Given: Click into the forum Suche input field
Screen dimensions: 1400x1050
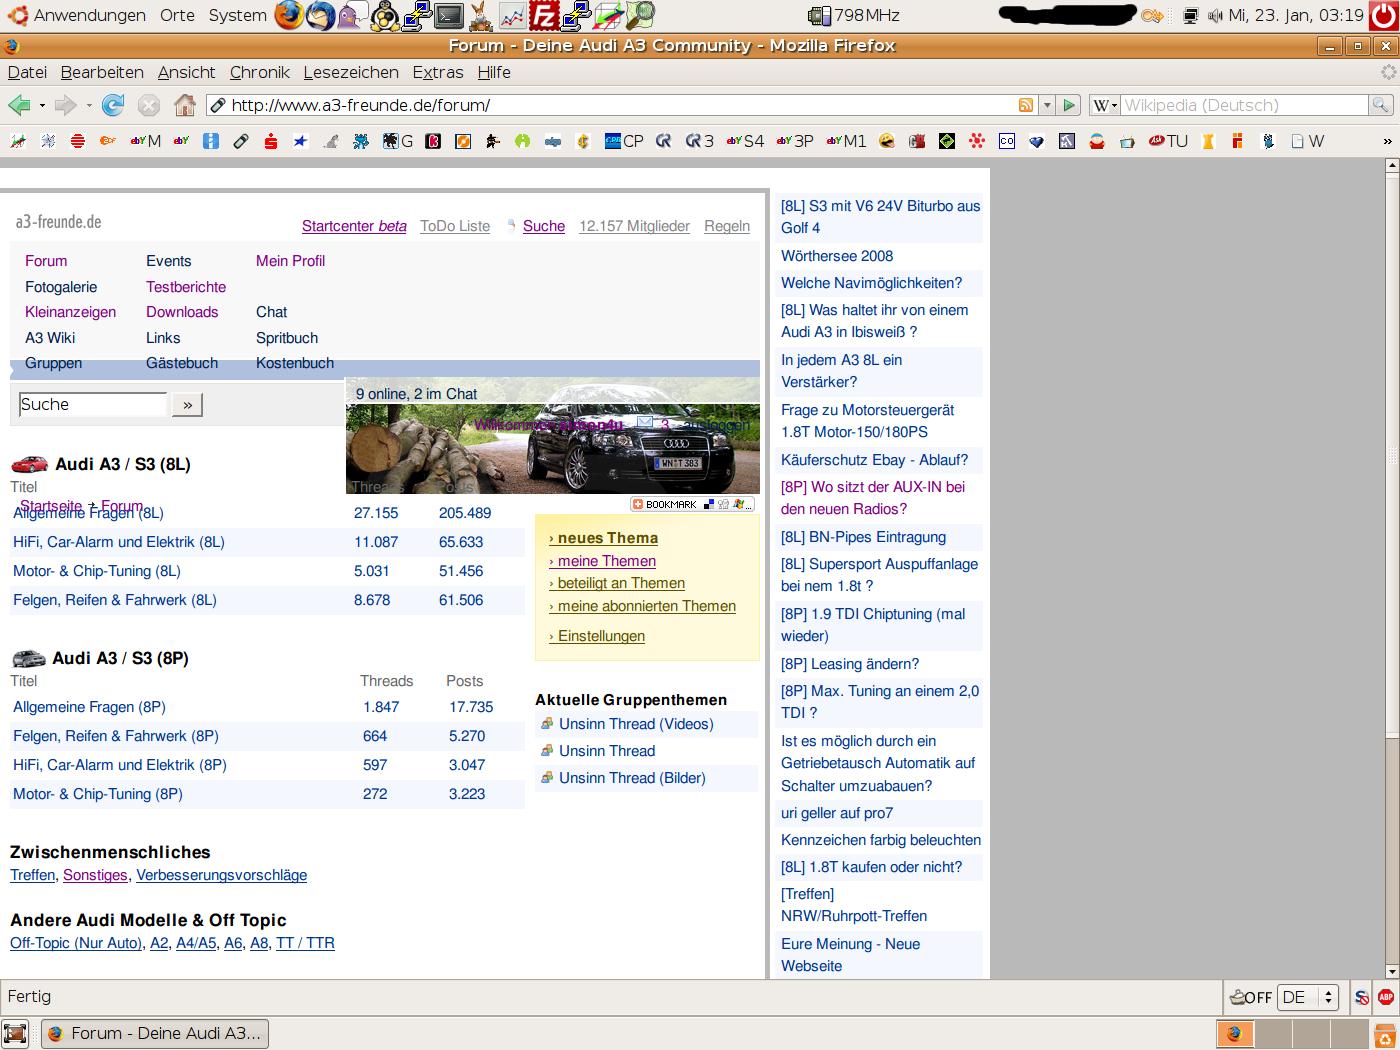Looking at the screenshot, I should pyautogui.click(x=92, y=405).
